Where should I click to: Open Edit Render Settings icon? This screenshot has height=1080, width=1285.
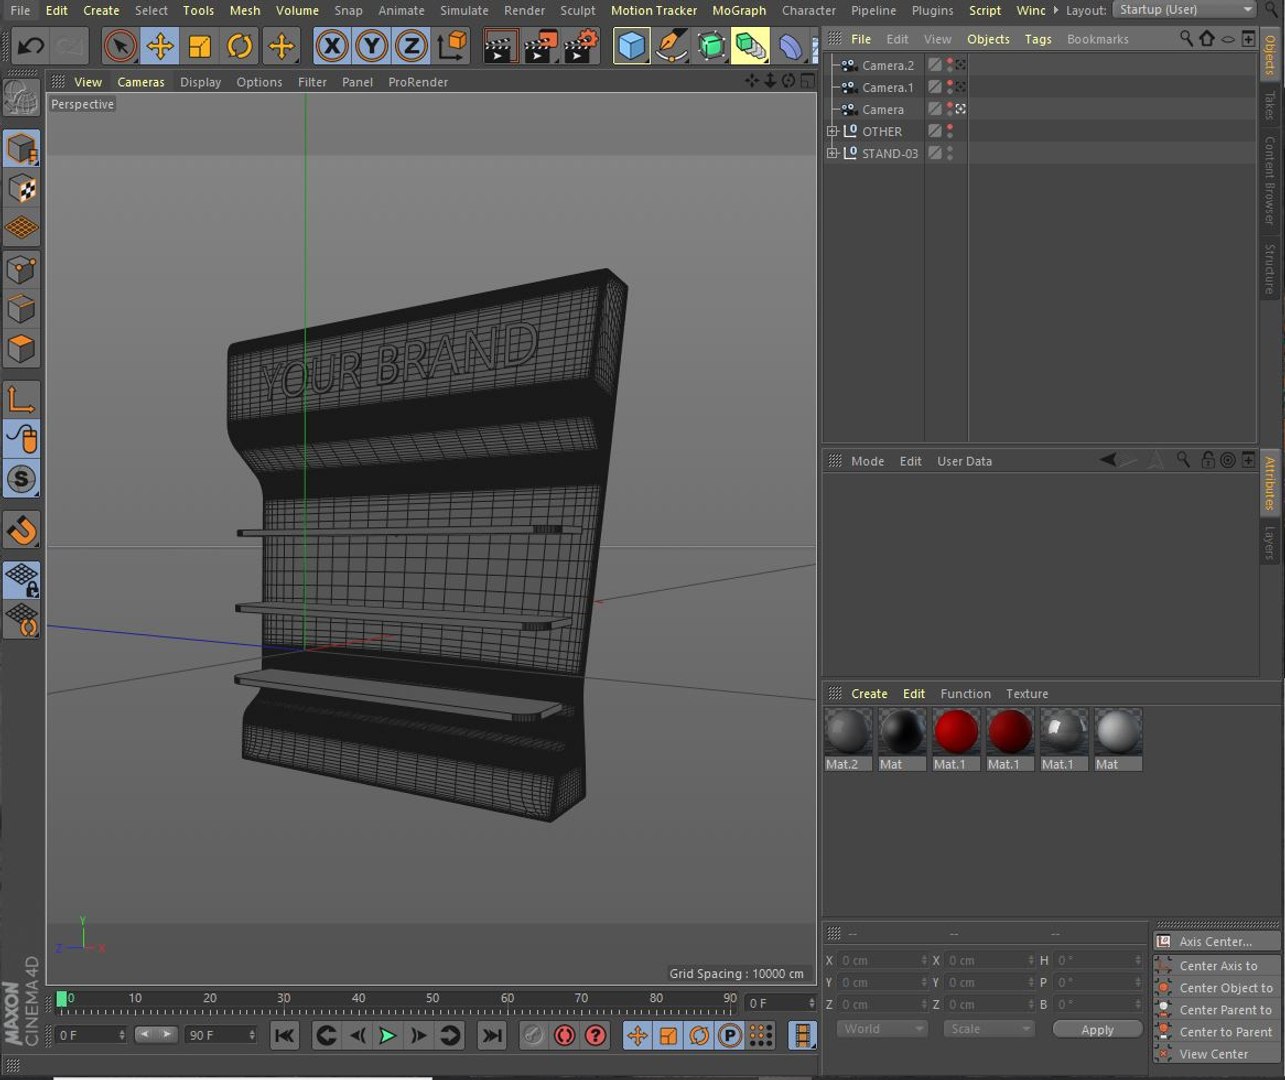[x=579, y=46]
